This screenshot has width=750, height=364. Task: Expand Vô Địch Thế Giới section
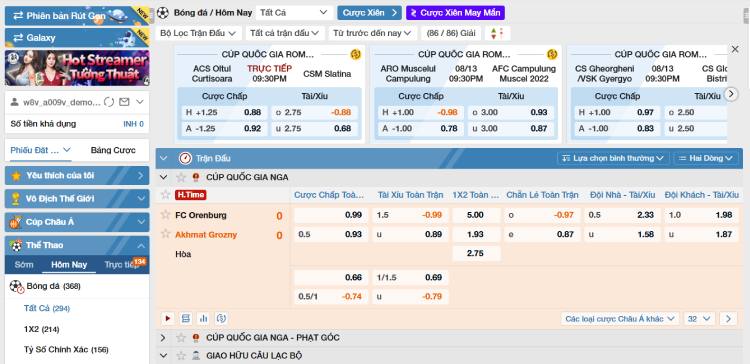point(77,199)
